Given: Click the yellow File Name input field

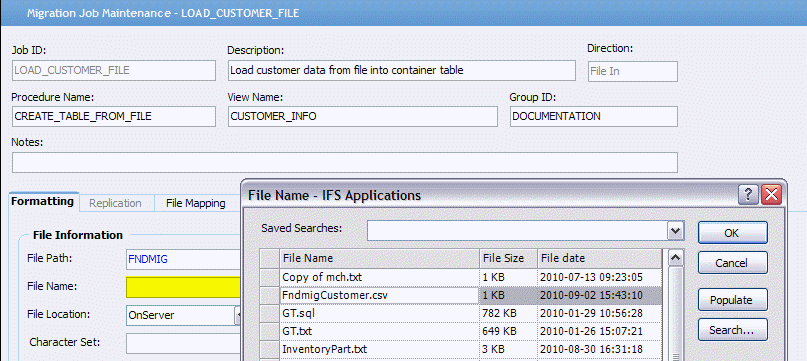Looking at the screenshot, I should pos(184,287).
